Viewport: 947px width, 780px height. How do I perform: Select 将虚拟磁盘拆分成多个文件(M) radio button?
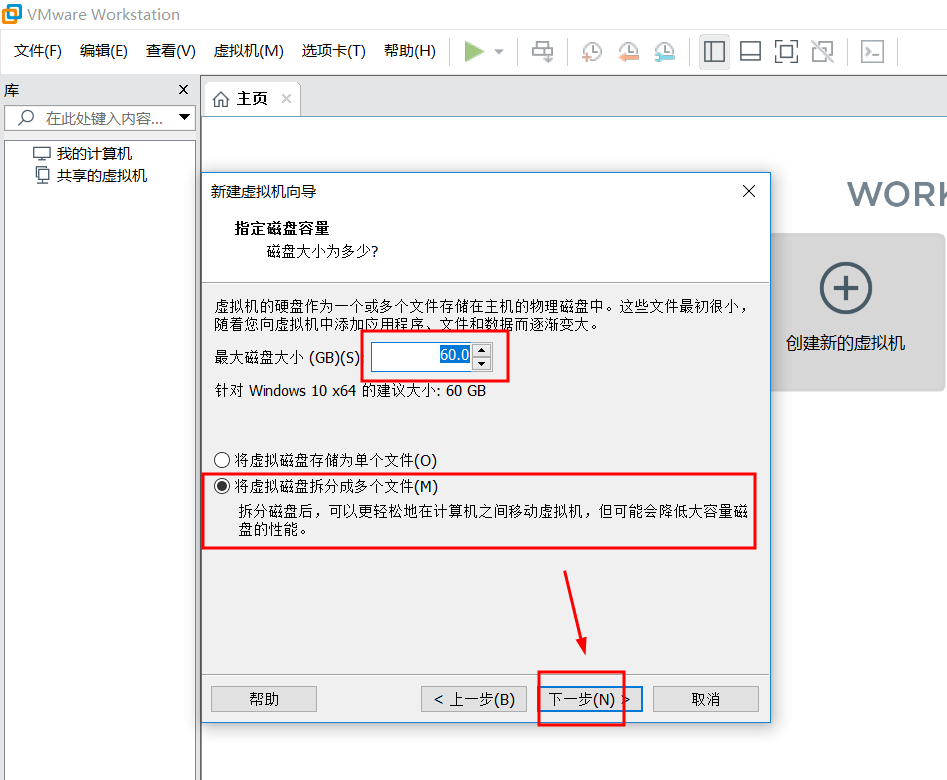[x=222, y=486]
